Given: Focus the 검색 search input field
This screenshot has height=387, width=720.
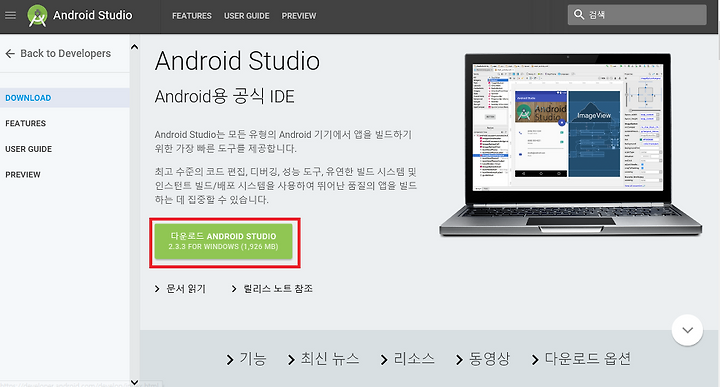Looking at the screenshot, I should tap(637, 15).
